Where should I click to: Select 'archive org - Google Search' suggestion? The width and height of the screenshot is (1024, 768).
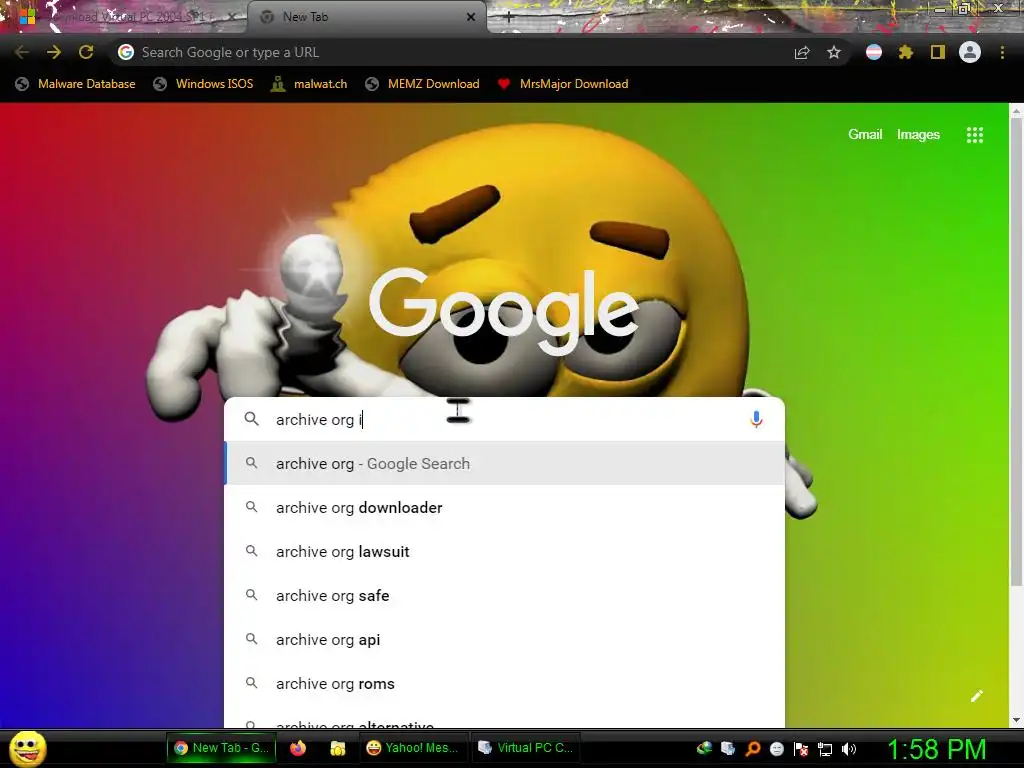(x=504, y=464)
